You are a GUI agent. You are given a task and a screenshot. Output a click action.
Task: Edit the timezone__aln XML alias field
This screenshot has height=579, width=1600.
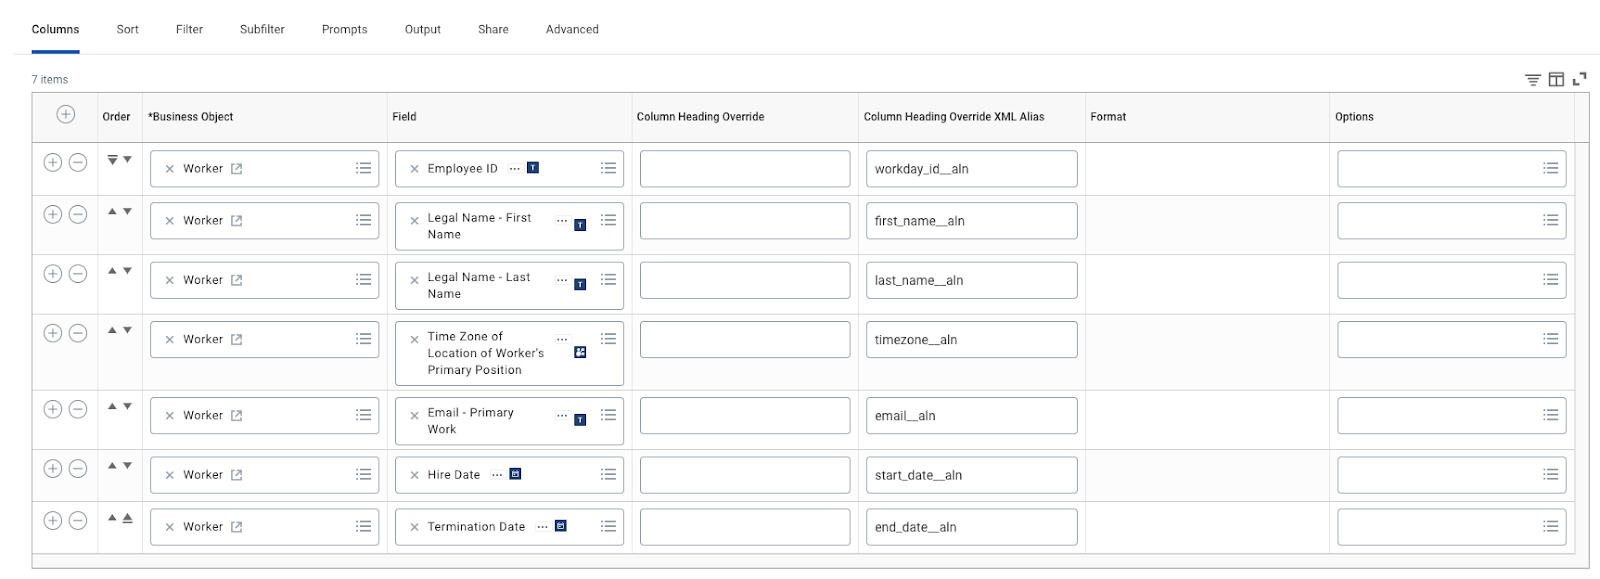(971, 340)
